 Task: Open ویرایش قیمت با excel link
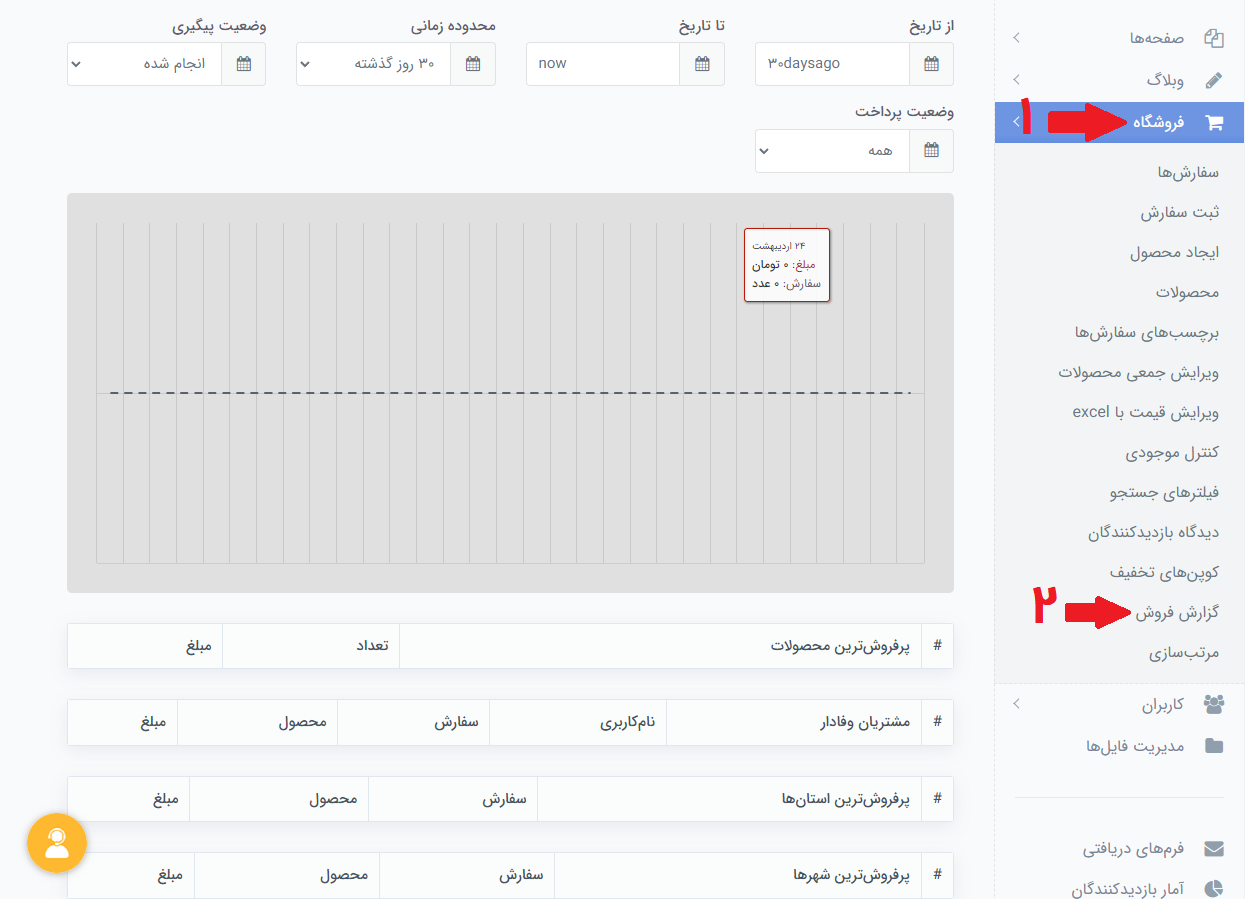point(1145,412)
